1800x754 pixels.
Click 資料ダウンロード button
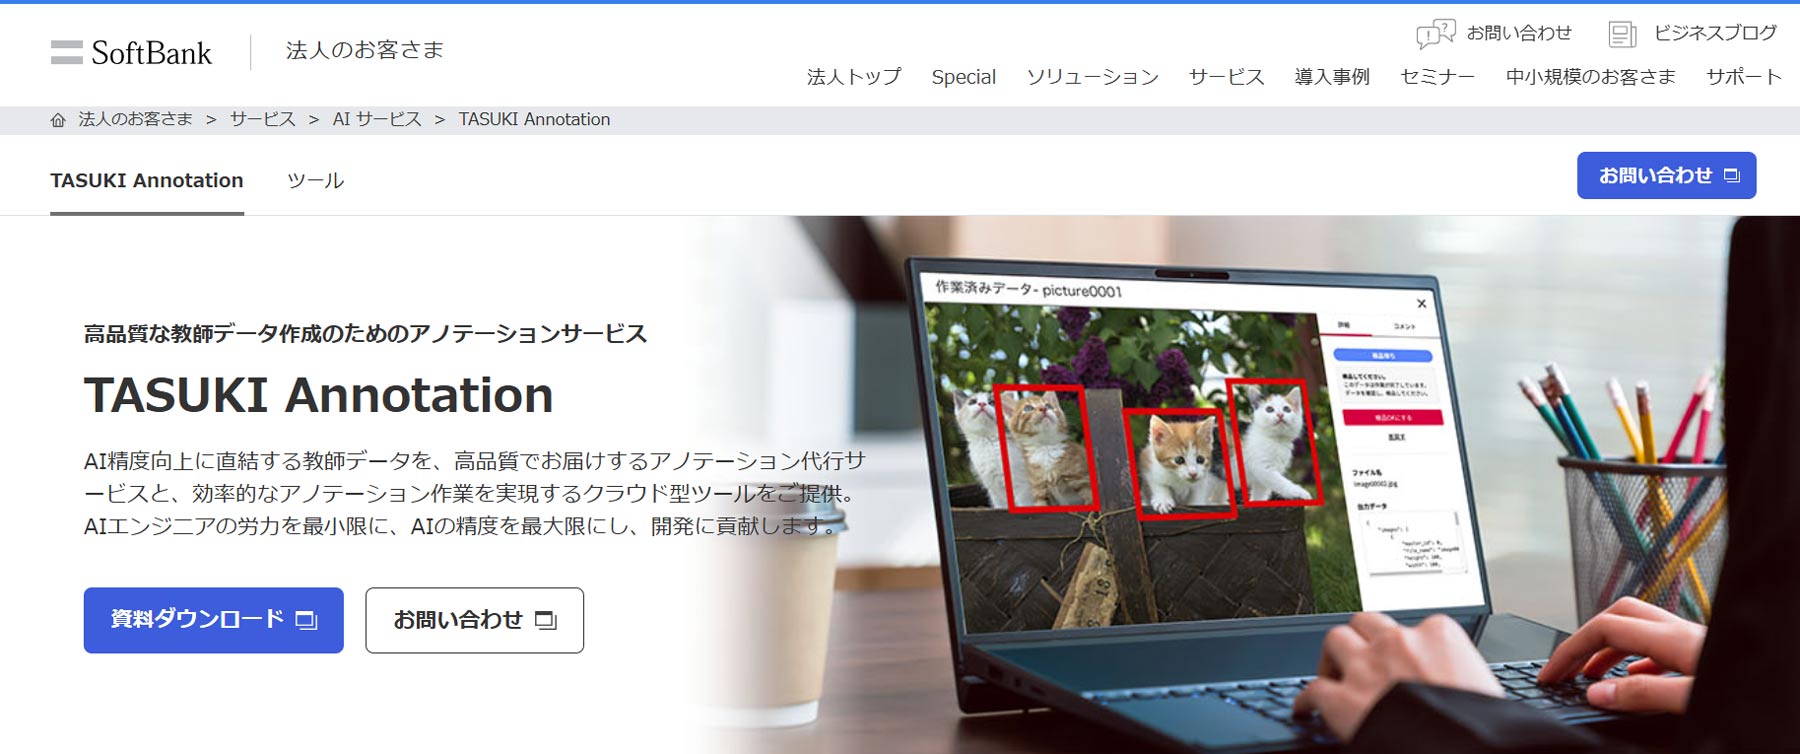[213, 620]
